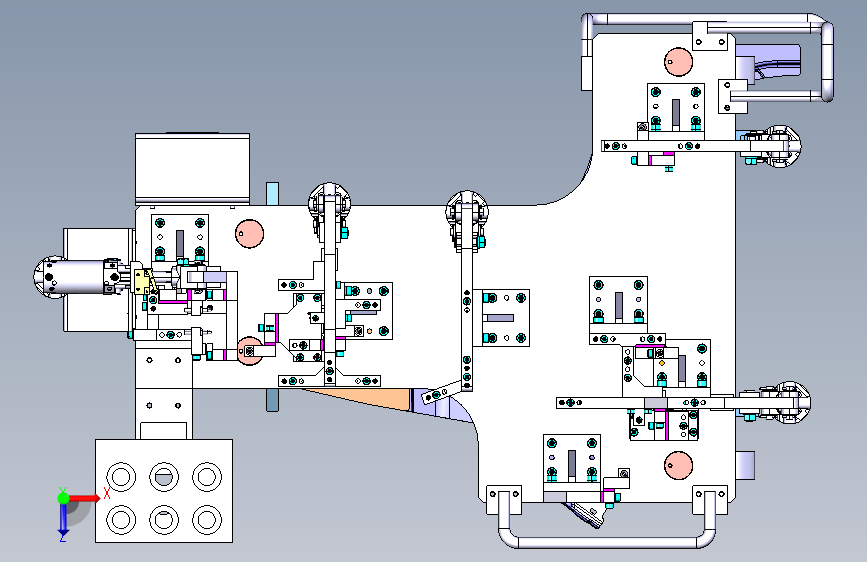The width and height of the screenshot is (867, 562).
Task: Select the U-shaped handle below the fixture plate
Action: click(607, 520)
